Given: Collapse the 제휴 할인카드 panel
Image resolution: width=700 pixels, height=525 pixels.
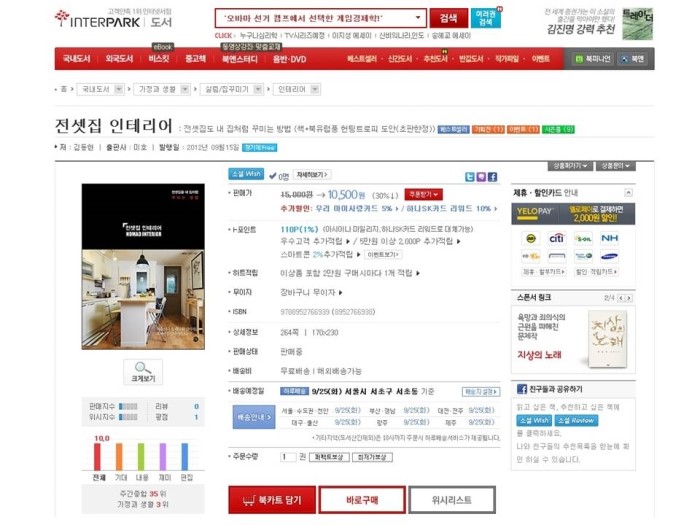Looking at the screenshot, I should pyautogui.click(x=628, y=192).
